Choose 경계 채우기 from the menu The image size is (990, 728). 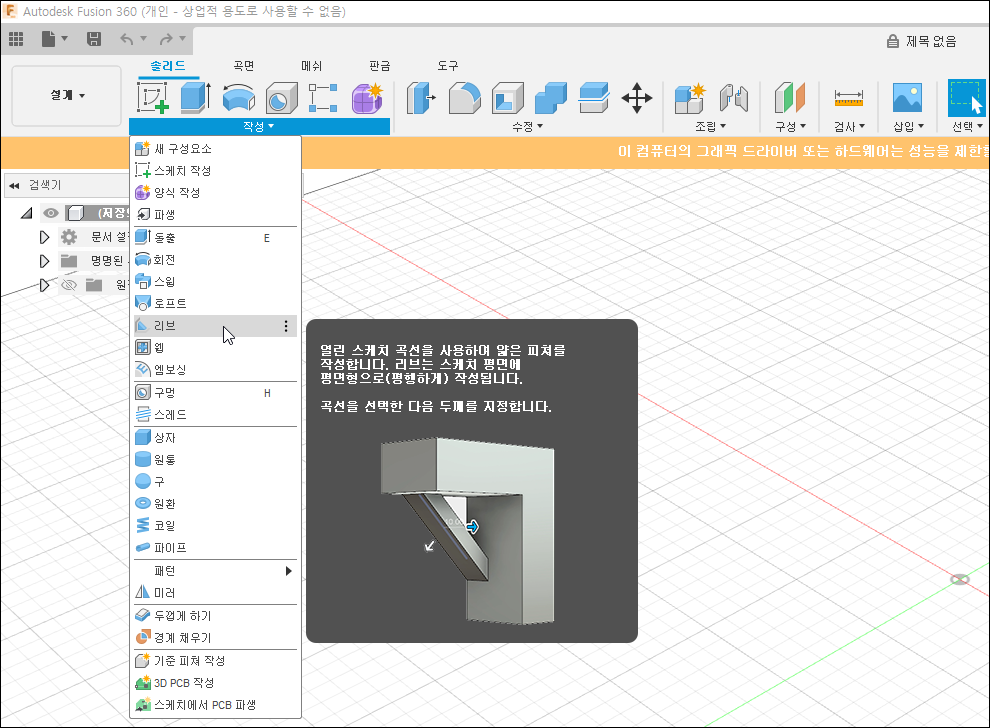click(215, 638)
